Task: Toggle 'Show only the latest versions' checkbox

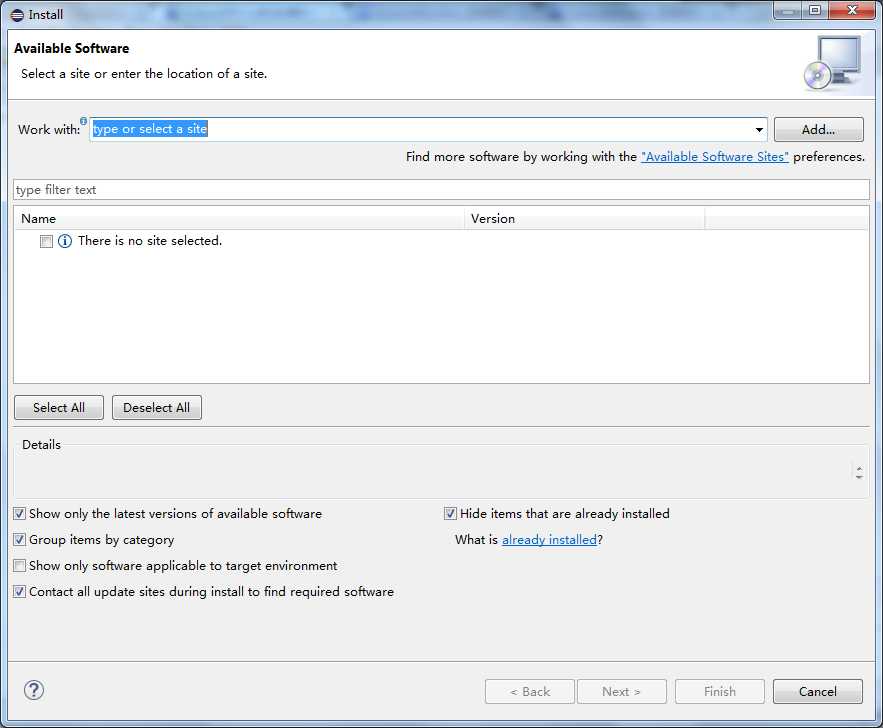Action: [20, 513]
